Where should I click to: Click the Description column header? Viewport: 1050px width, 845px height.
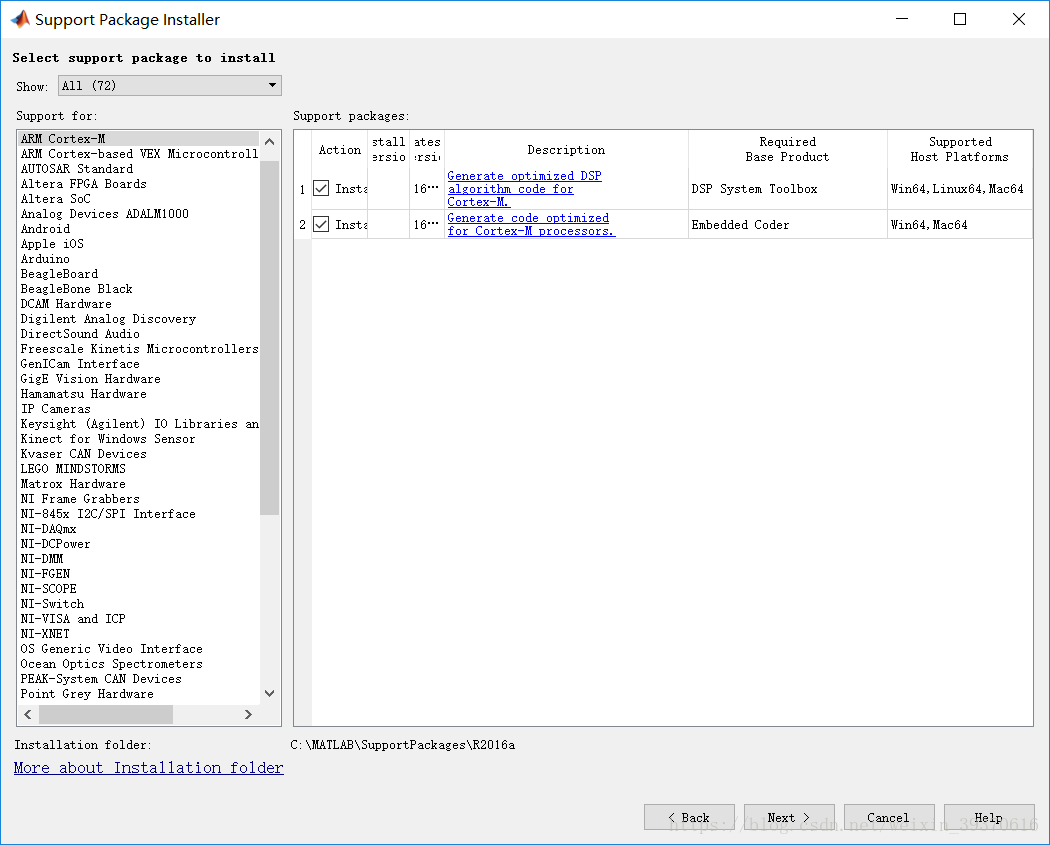(566, 149)
